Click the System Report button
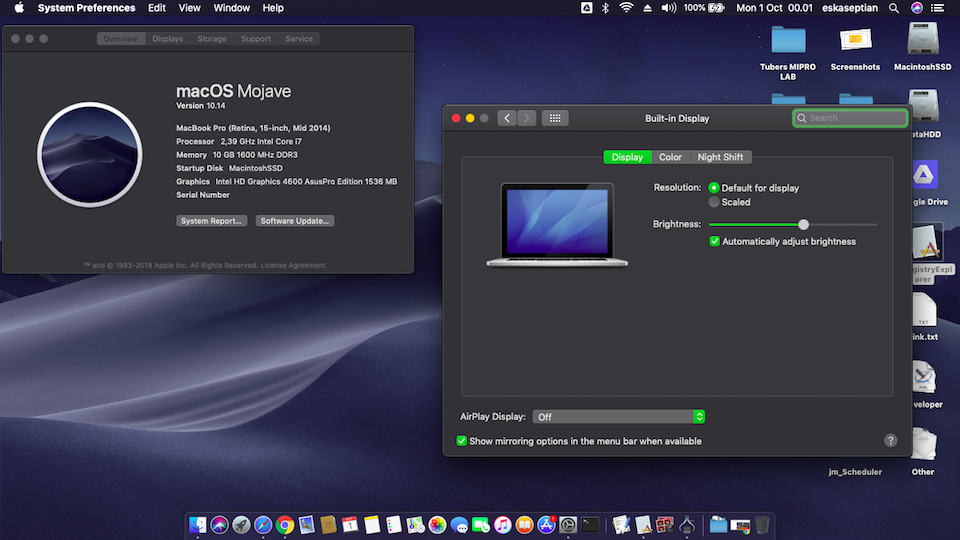Viewport: 960px width, 540px height. point(211,221)
